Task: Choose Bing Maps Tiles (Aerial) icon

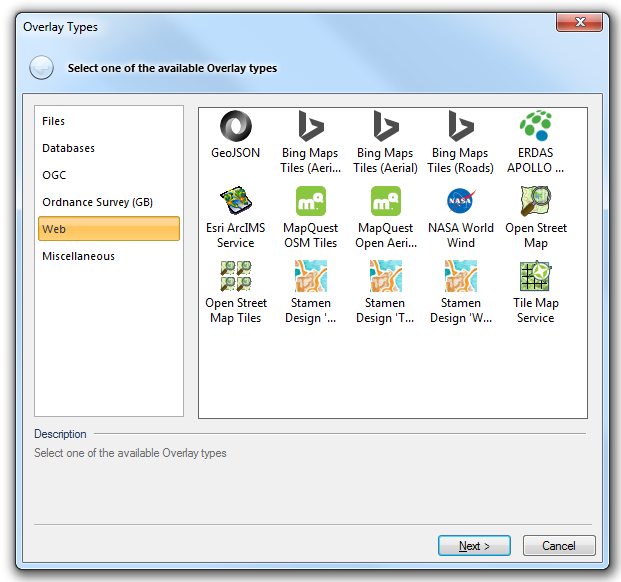Action: [386, 126]
